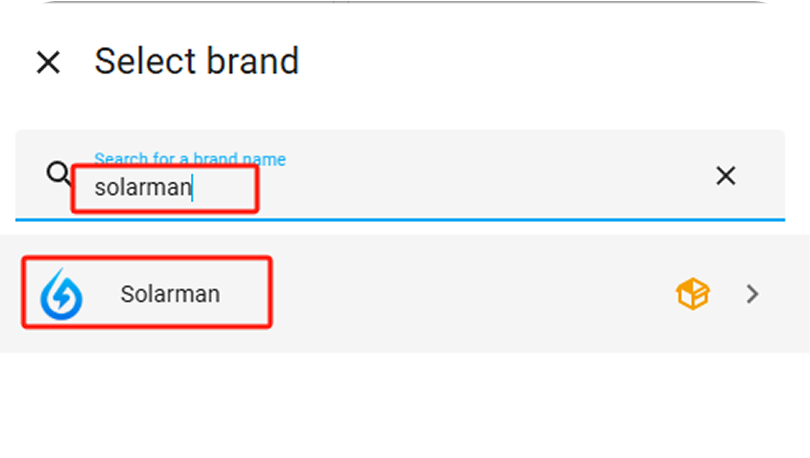Clear the brand search text
The height and width of the screenshot is (458, 810).
[x=726, y=176]
